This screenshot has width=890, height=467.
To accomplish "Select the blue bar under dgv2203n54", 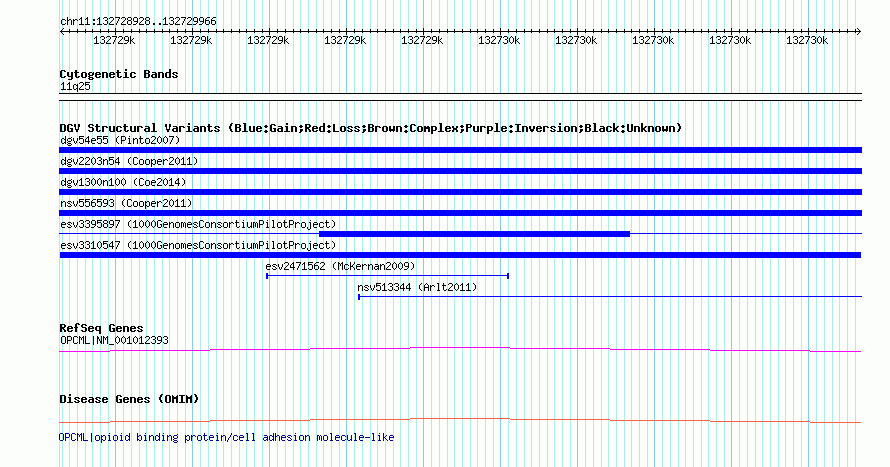I will (460, 171).
